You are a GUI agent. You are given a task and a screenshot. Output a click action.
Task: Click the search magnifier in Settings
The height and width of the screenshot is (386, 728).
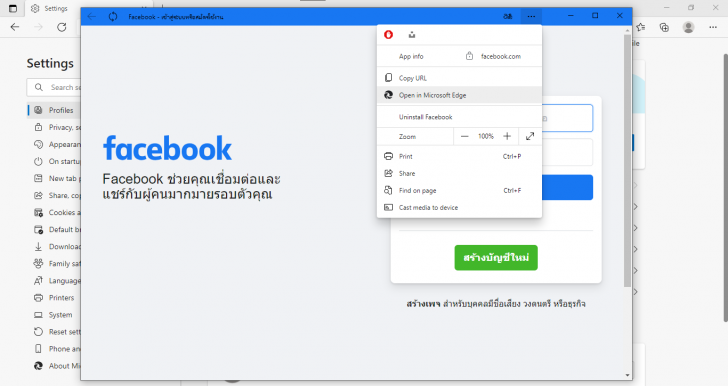point(39,87)
